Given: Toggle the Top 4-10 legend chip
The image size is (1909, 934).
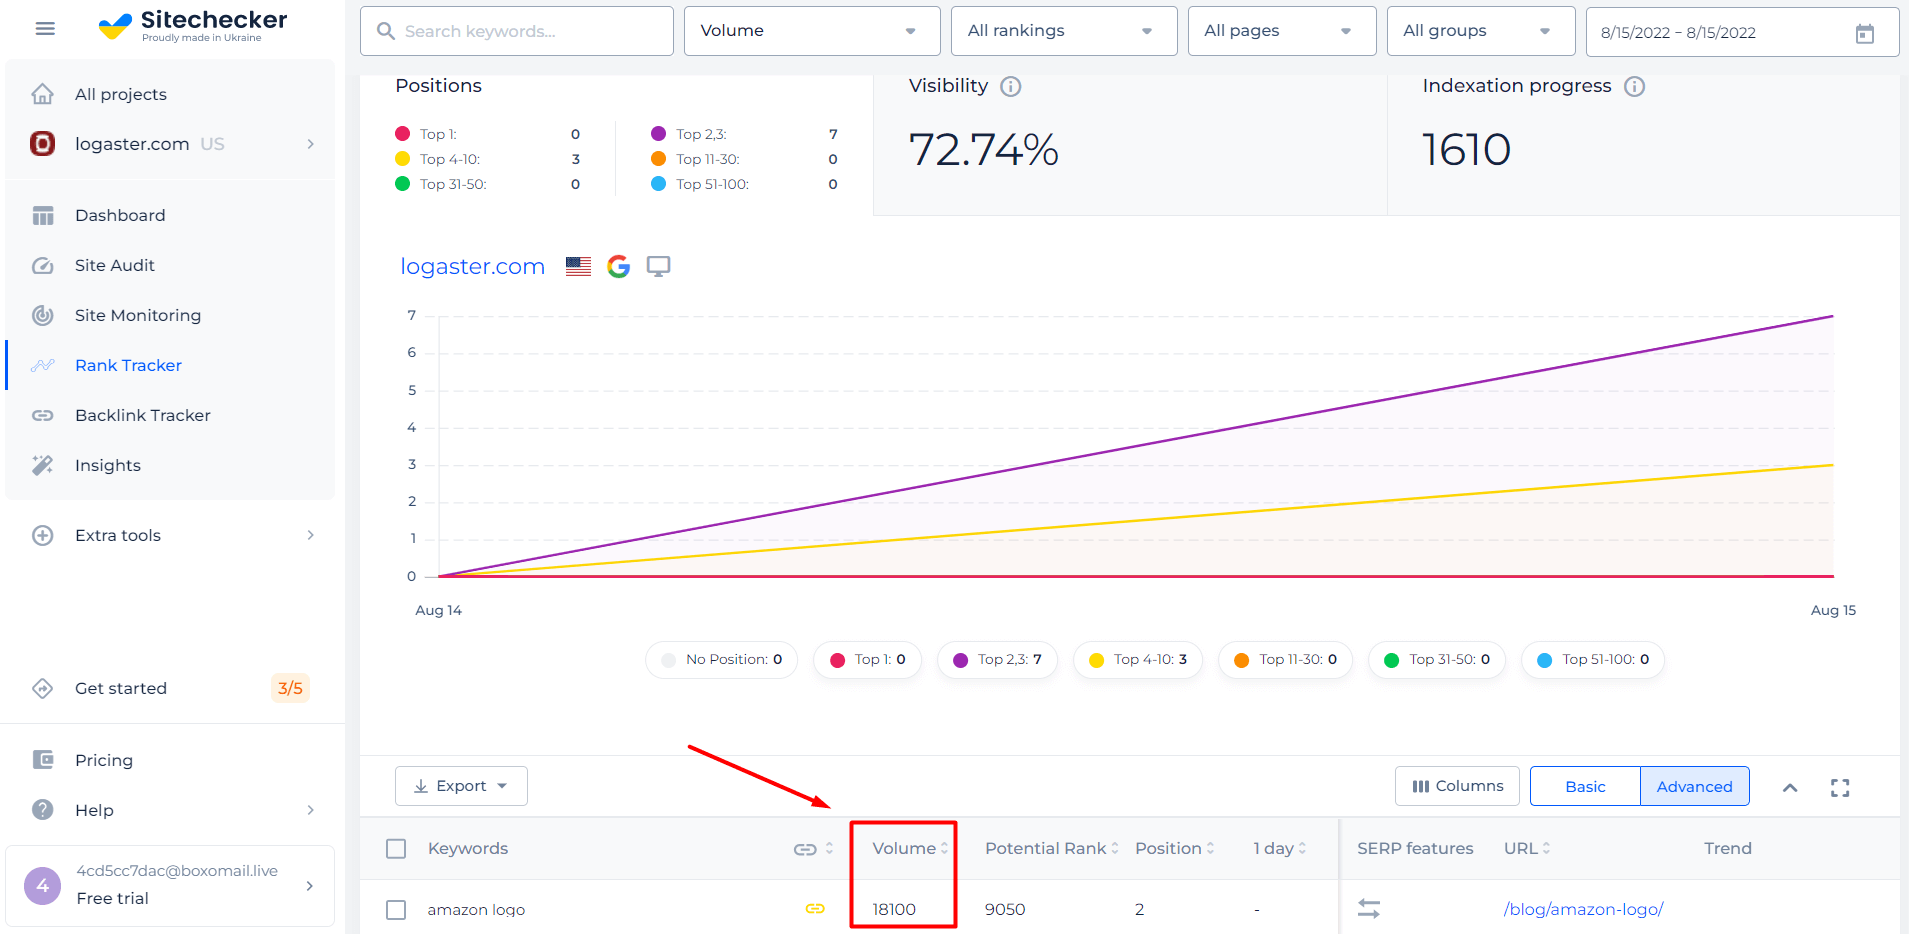Looking at the screenshot, I should [1138, 660].
